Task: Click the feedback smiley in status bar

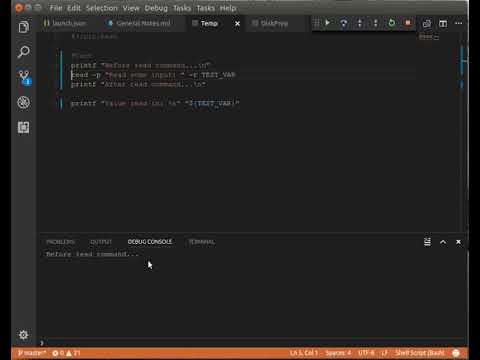Action: (x=456, y=353)
